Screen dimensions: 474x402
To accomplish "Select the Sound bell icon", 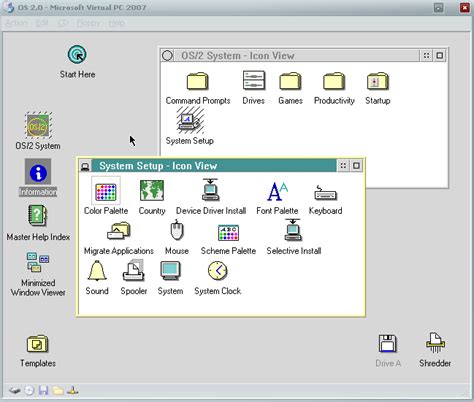I will click(x=97, y=271).
